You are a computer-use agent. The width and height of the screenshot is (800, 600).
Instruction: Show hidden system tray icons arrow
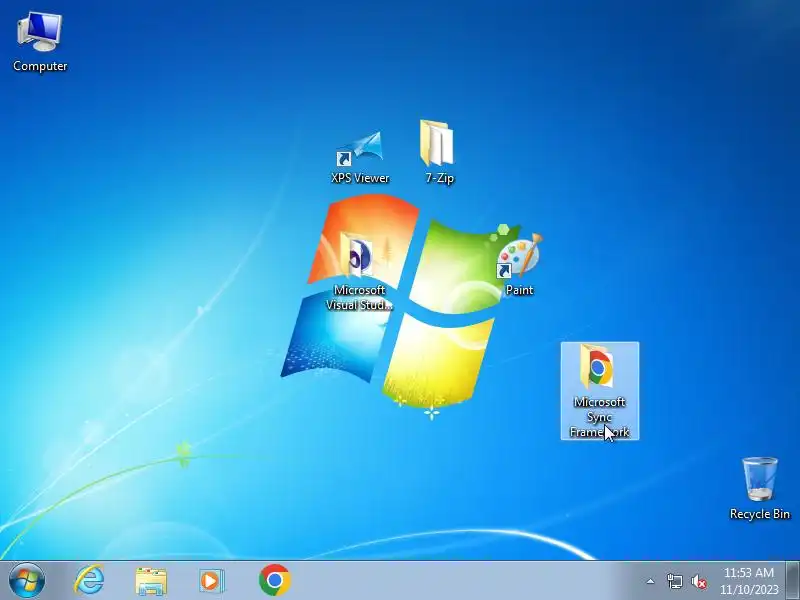(650, 581)
